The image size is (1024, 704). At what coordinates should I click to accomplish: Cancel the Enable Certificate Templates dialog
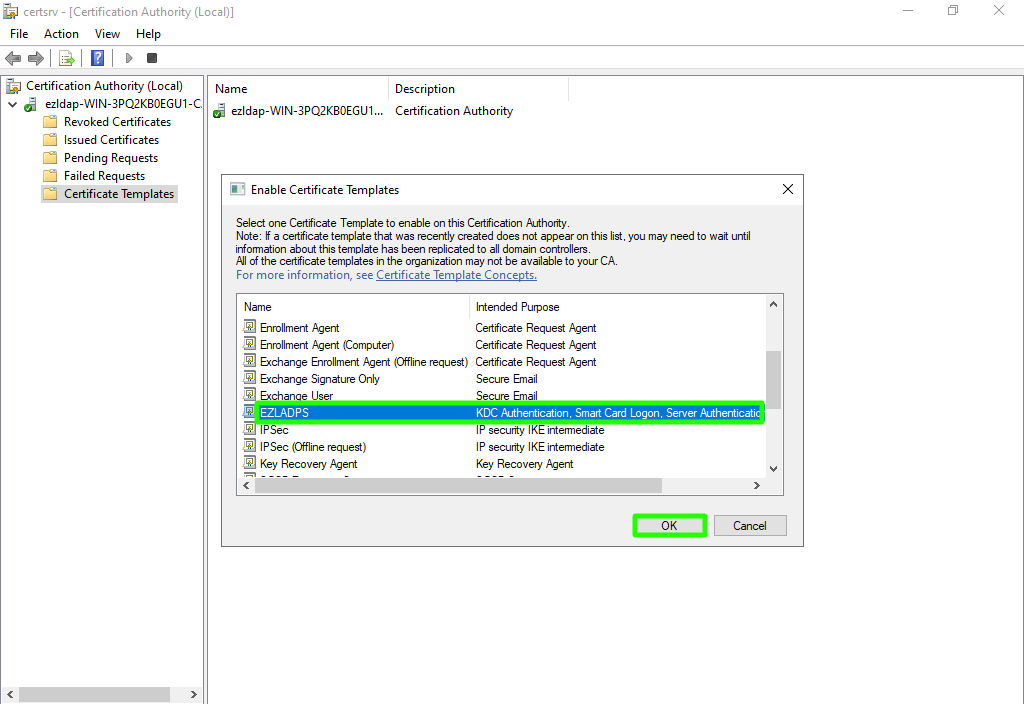point(749,526)
